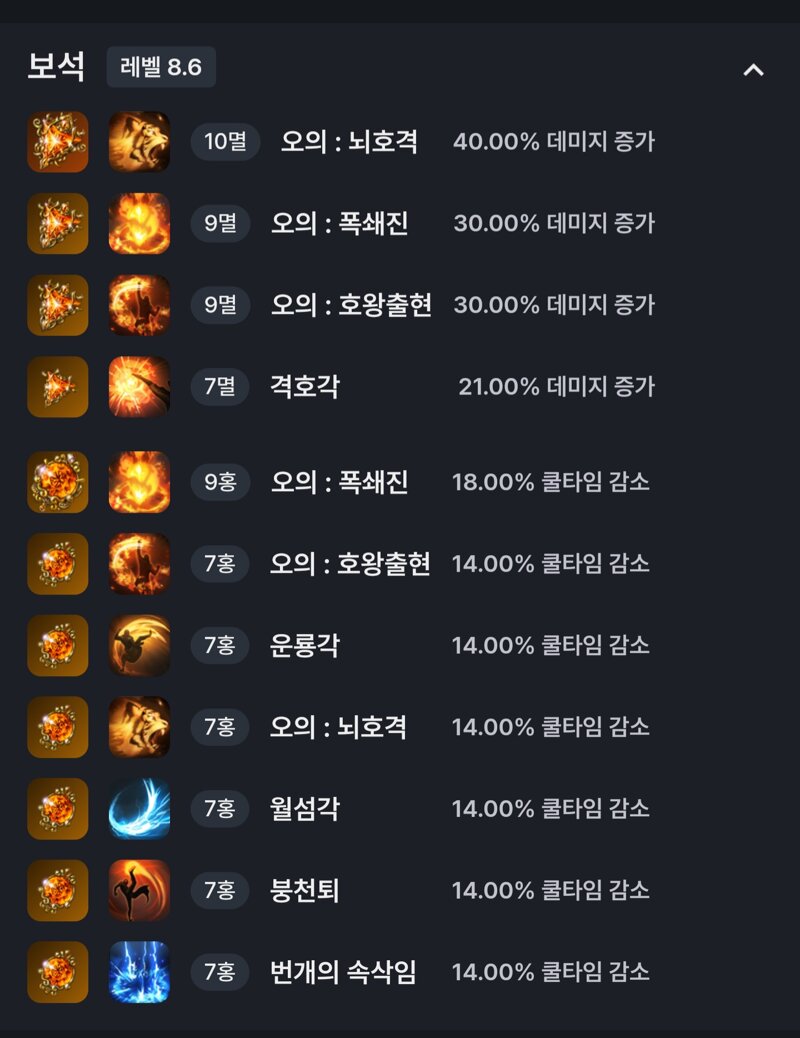Viewport: 800px width, 1038px height.
Task: Click the 10멸 level badge
Action: (225, 141)
